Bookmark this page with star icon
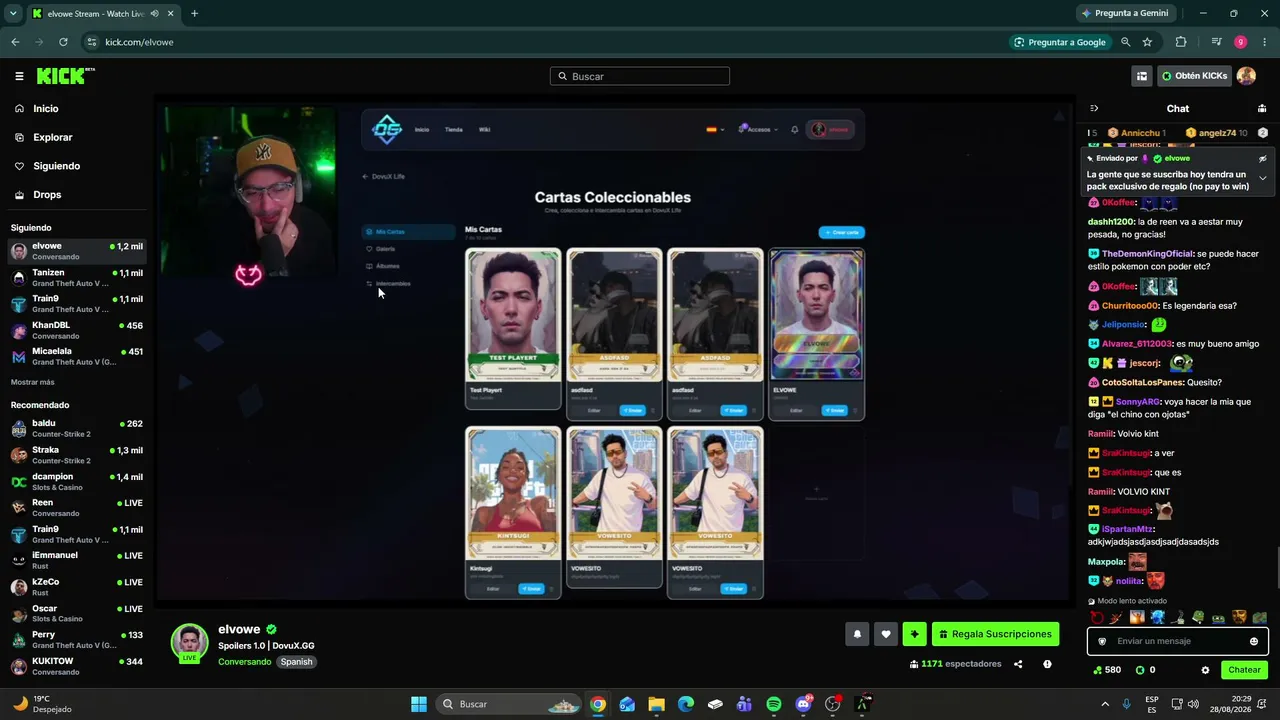Screen dimensions: 1280x720 pos(1147,42)
